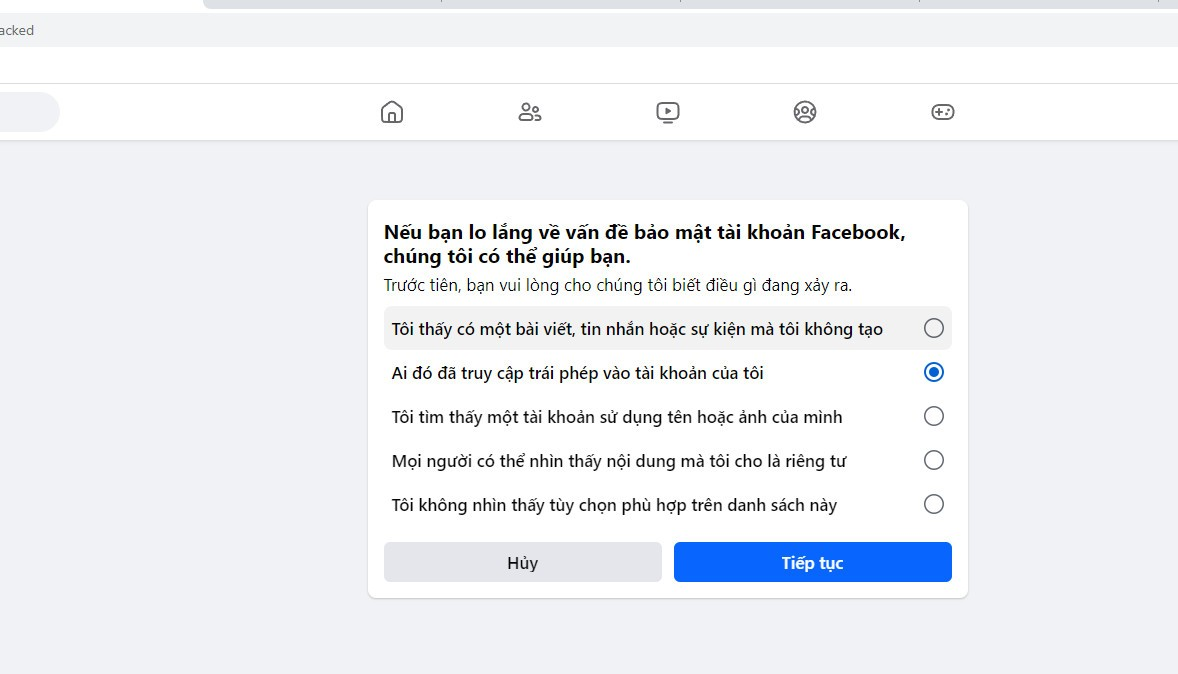Click the row about an account using your name
This screenshot has width=1178, height=674.
click(x=617, y=415)
